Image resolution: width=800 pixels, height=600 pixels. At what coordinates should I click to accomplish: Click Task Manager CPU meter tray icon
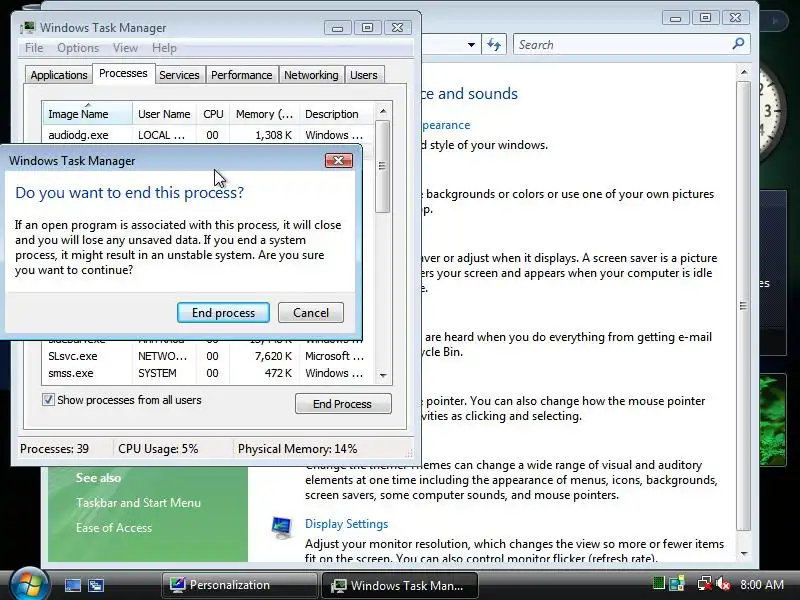point(659,584)
